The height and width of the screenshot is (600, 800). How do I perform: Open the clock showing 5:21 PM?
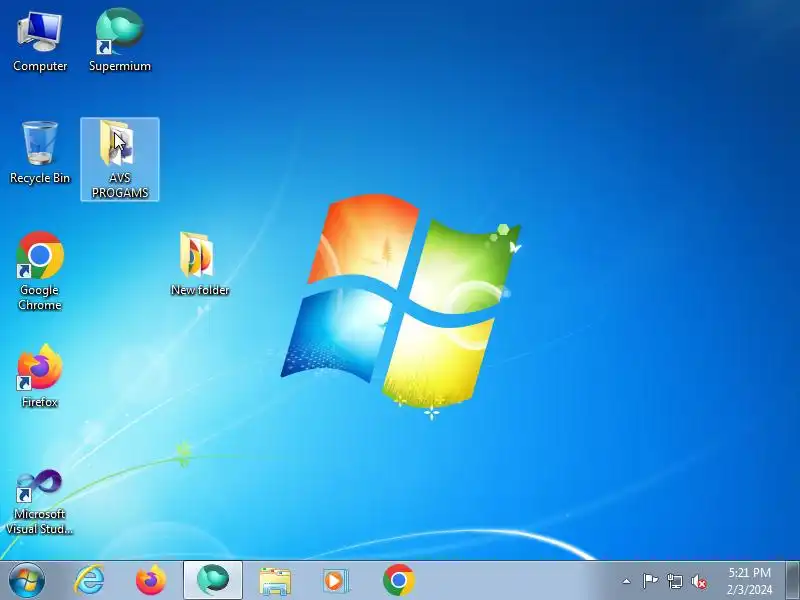(749, 581)
